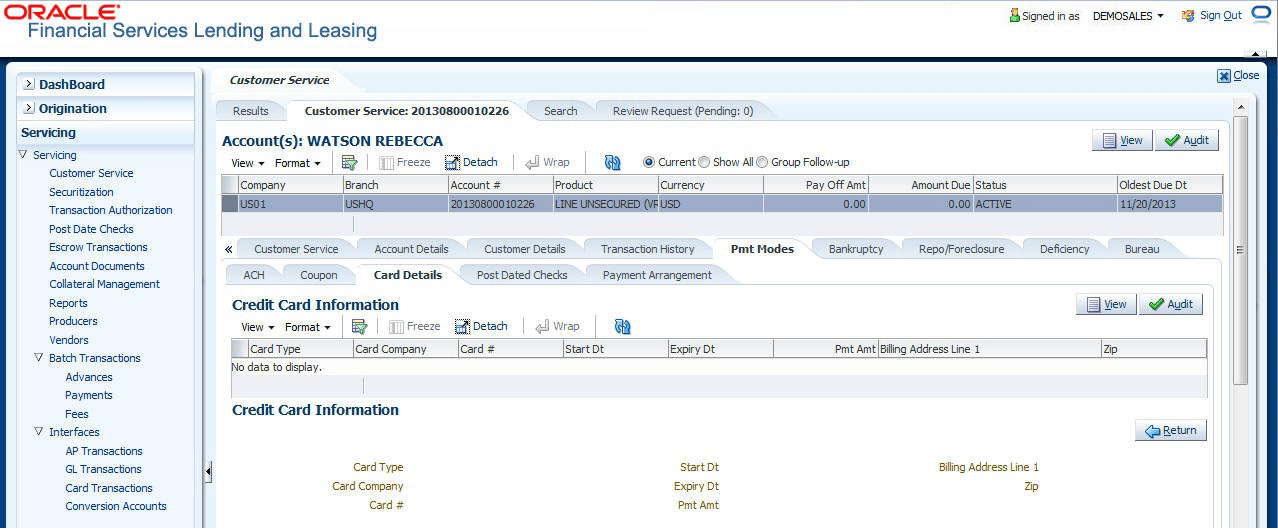Collapse the Servicing tree node
Image resolution: width=1278 pixels, height=532 pixels.
[x=24, y=155]
